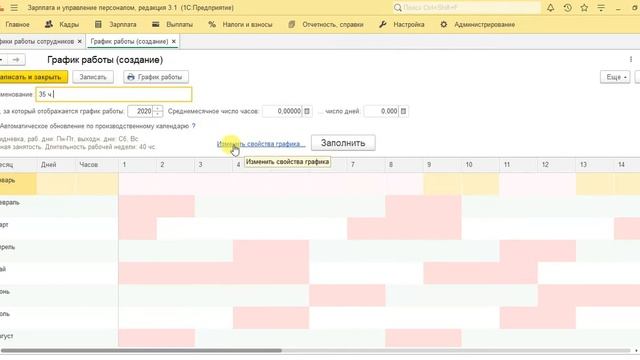Click the day 1 column header
This screenshot has width=640, height=360.
(138, 164)
